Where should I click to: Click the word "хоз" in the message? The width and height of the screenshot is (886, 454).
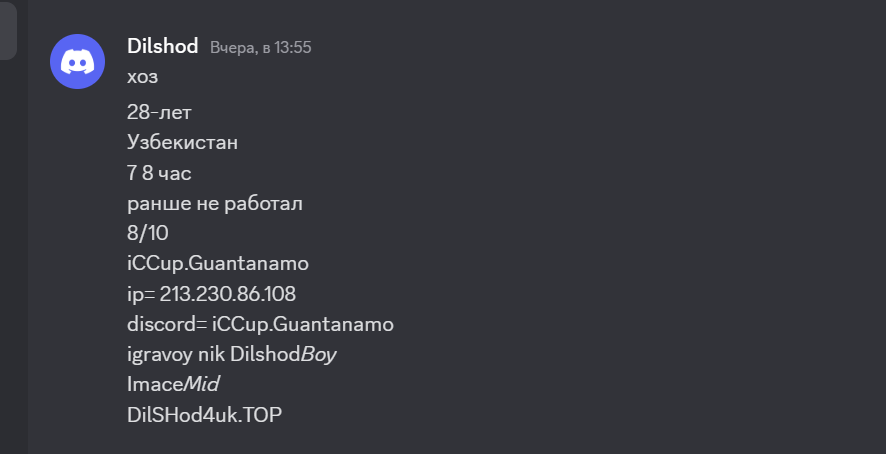click(x=142, y=77)
